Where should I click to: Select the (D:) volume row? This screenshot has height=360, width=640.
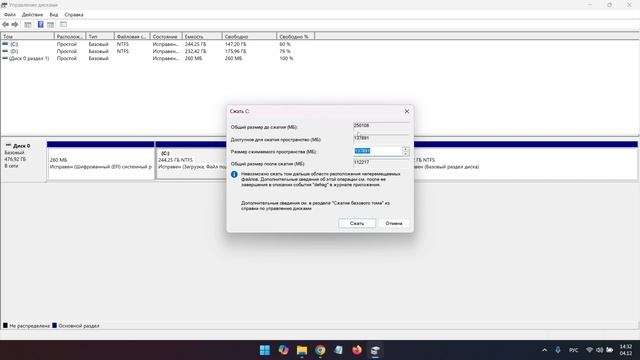(x=157, y=51)
